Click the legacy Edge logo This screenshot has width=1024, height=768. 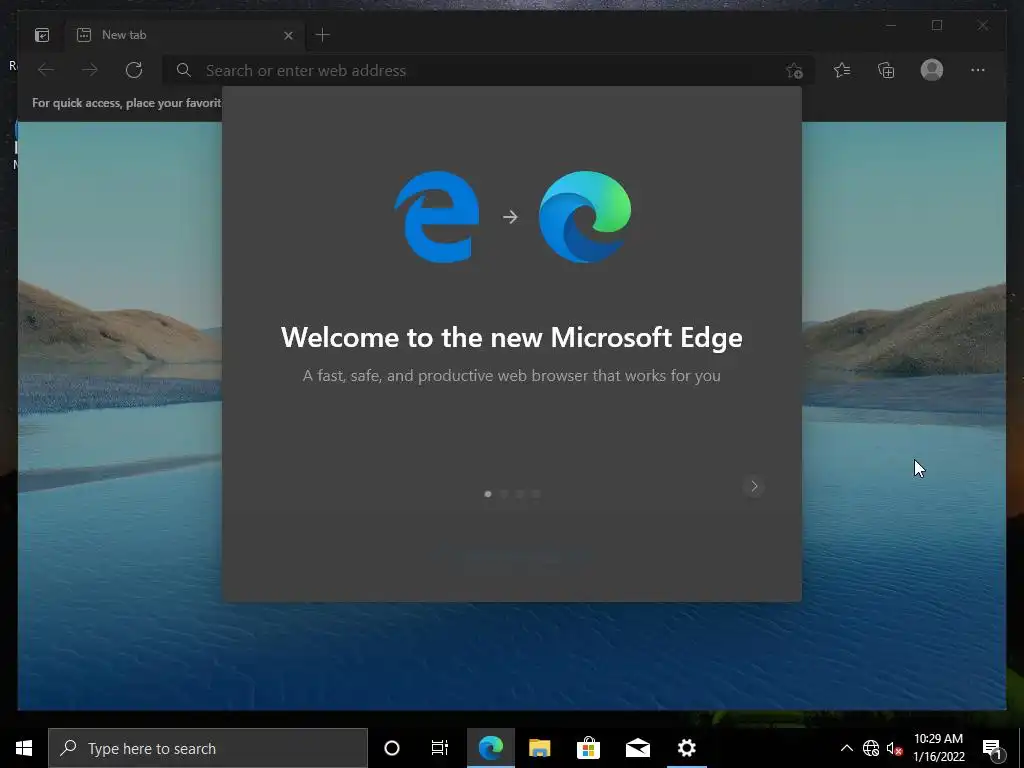437,217
